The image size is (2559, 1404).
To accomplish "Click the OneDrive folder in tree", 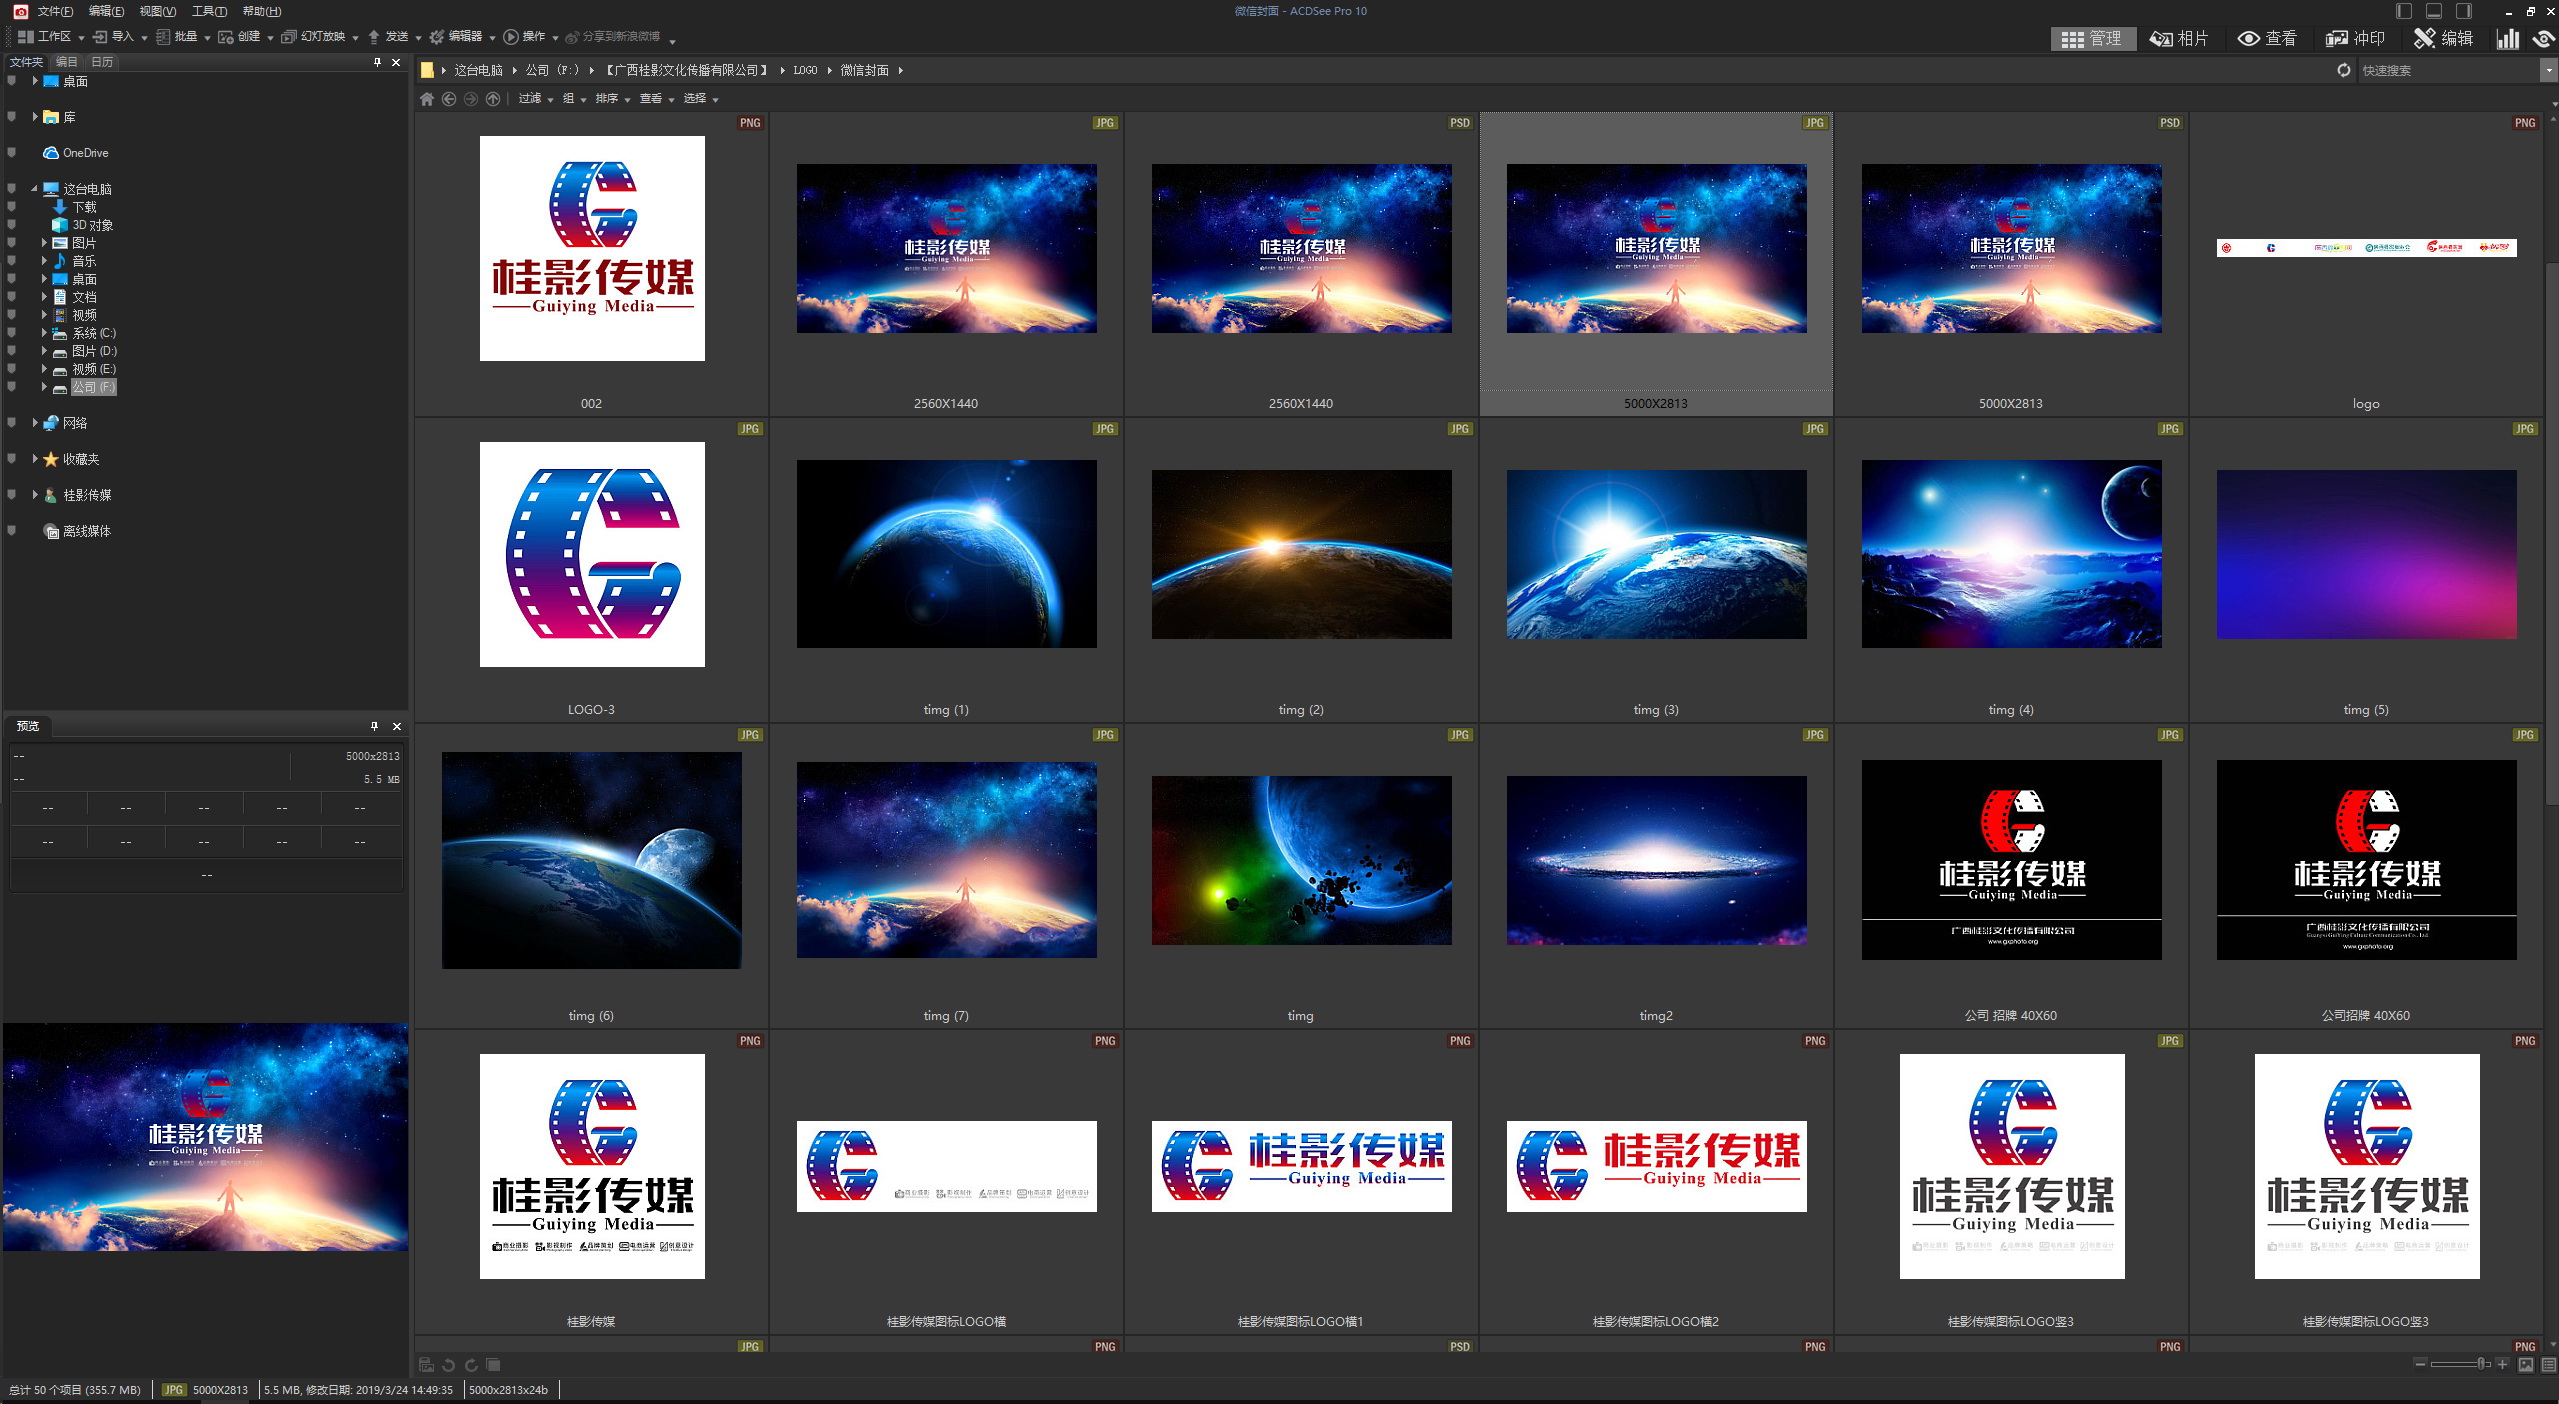I will pos(76,153).
